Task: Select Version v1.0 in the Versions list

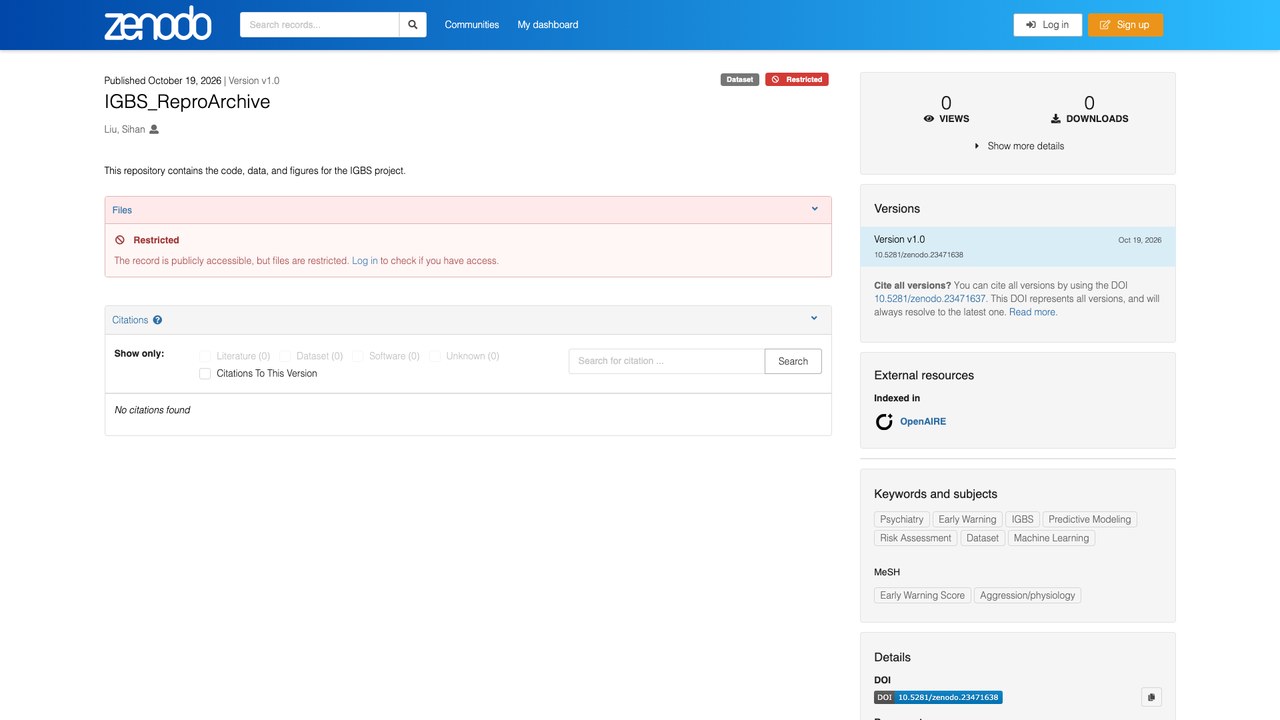Action: [1018, 247]
